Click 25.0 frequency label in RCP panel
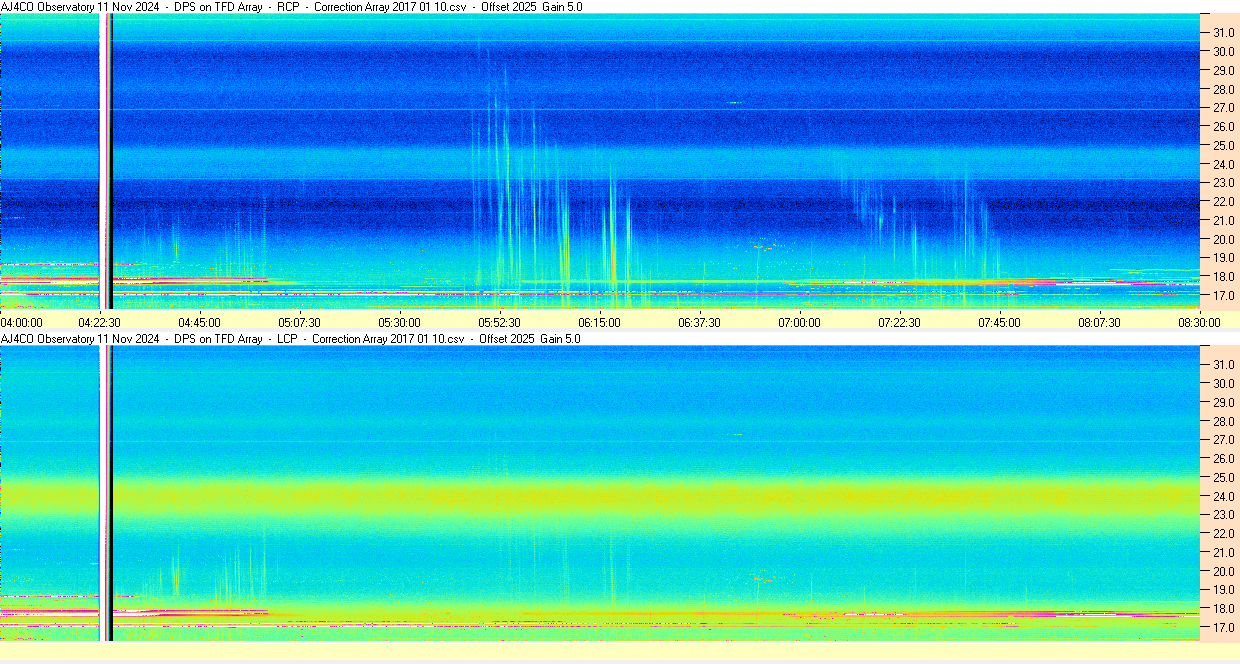Viewport: 1240px width, 664px height. 1224,146
